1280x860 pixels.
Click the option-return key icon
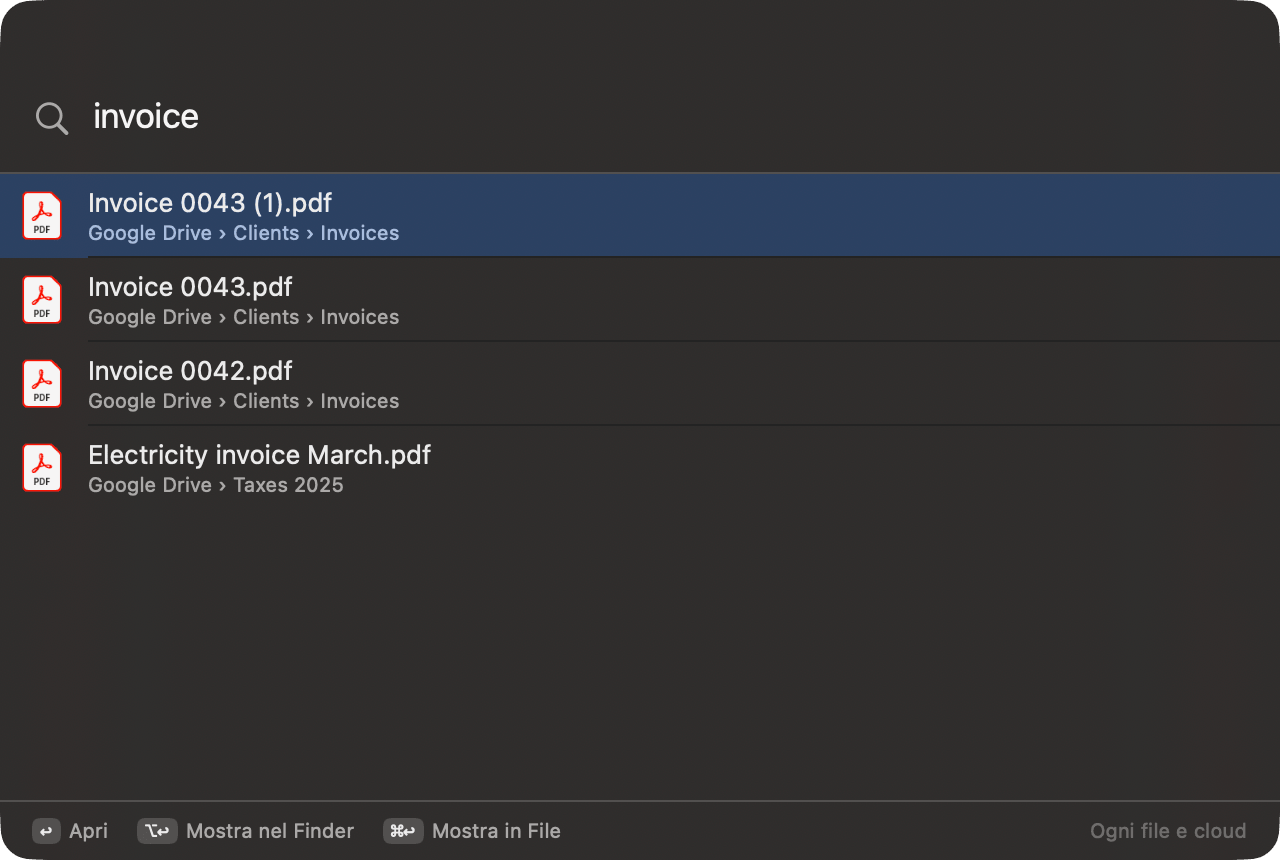pos(157,831)
